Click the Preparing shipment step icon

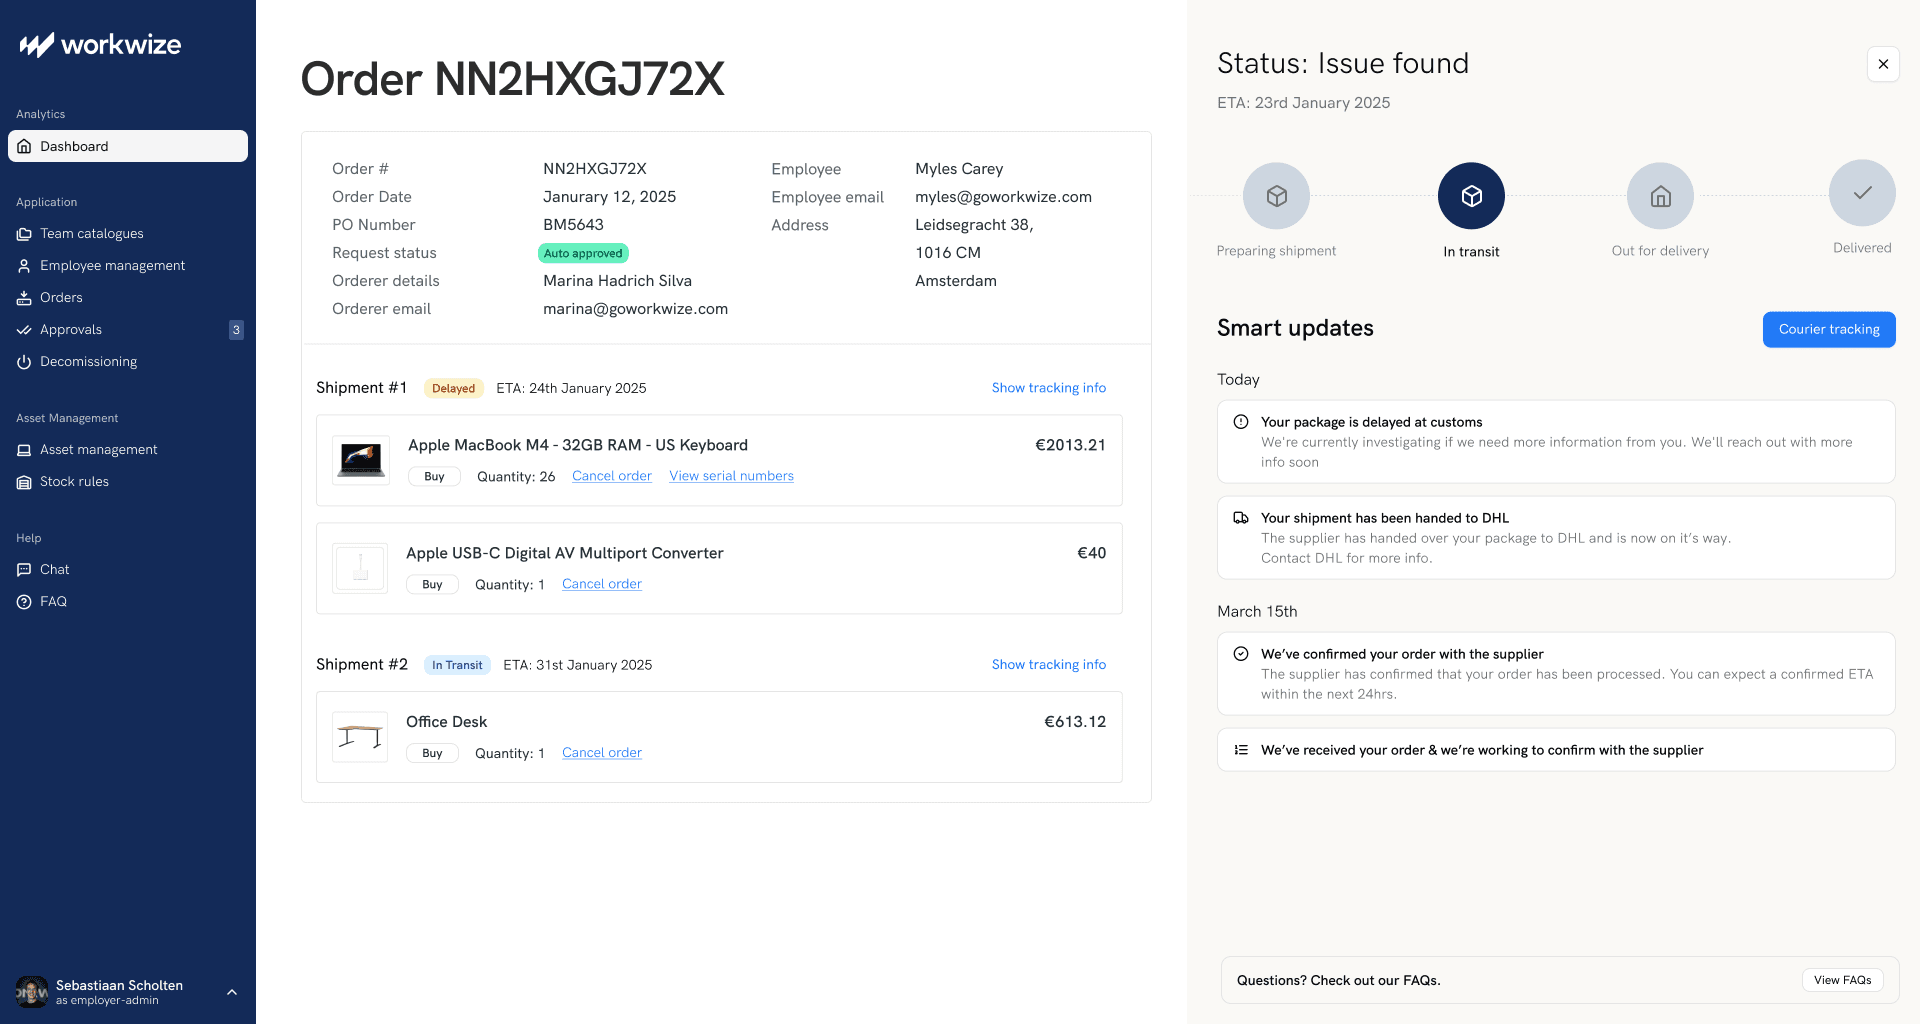[x=1277, y=196]
